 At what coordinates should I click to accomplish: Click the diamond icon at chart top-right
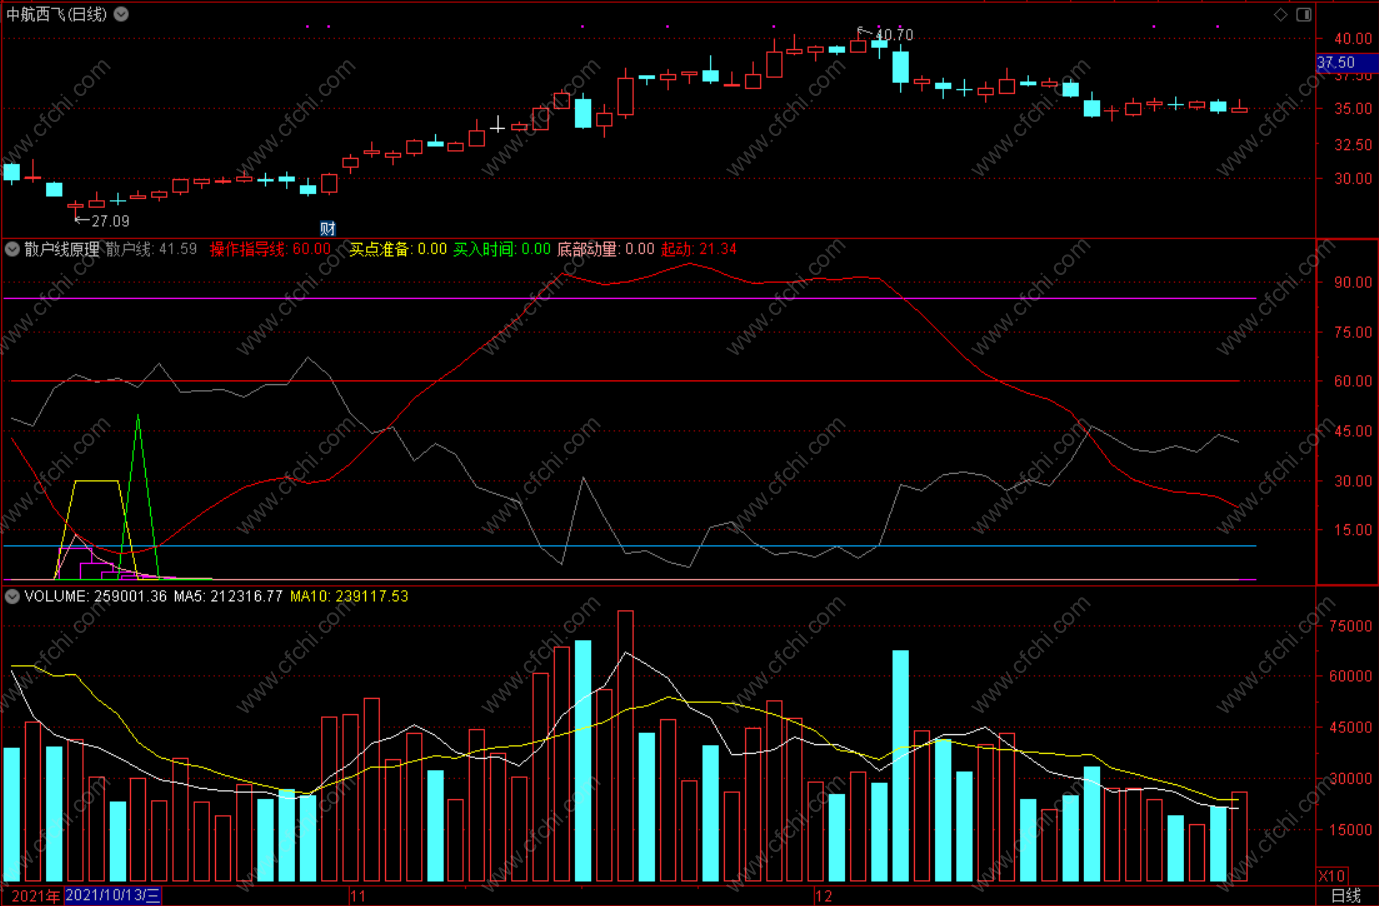(x=1281, y=14)
